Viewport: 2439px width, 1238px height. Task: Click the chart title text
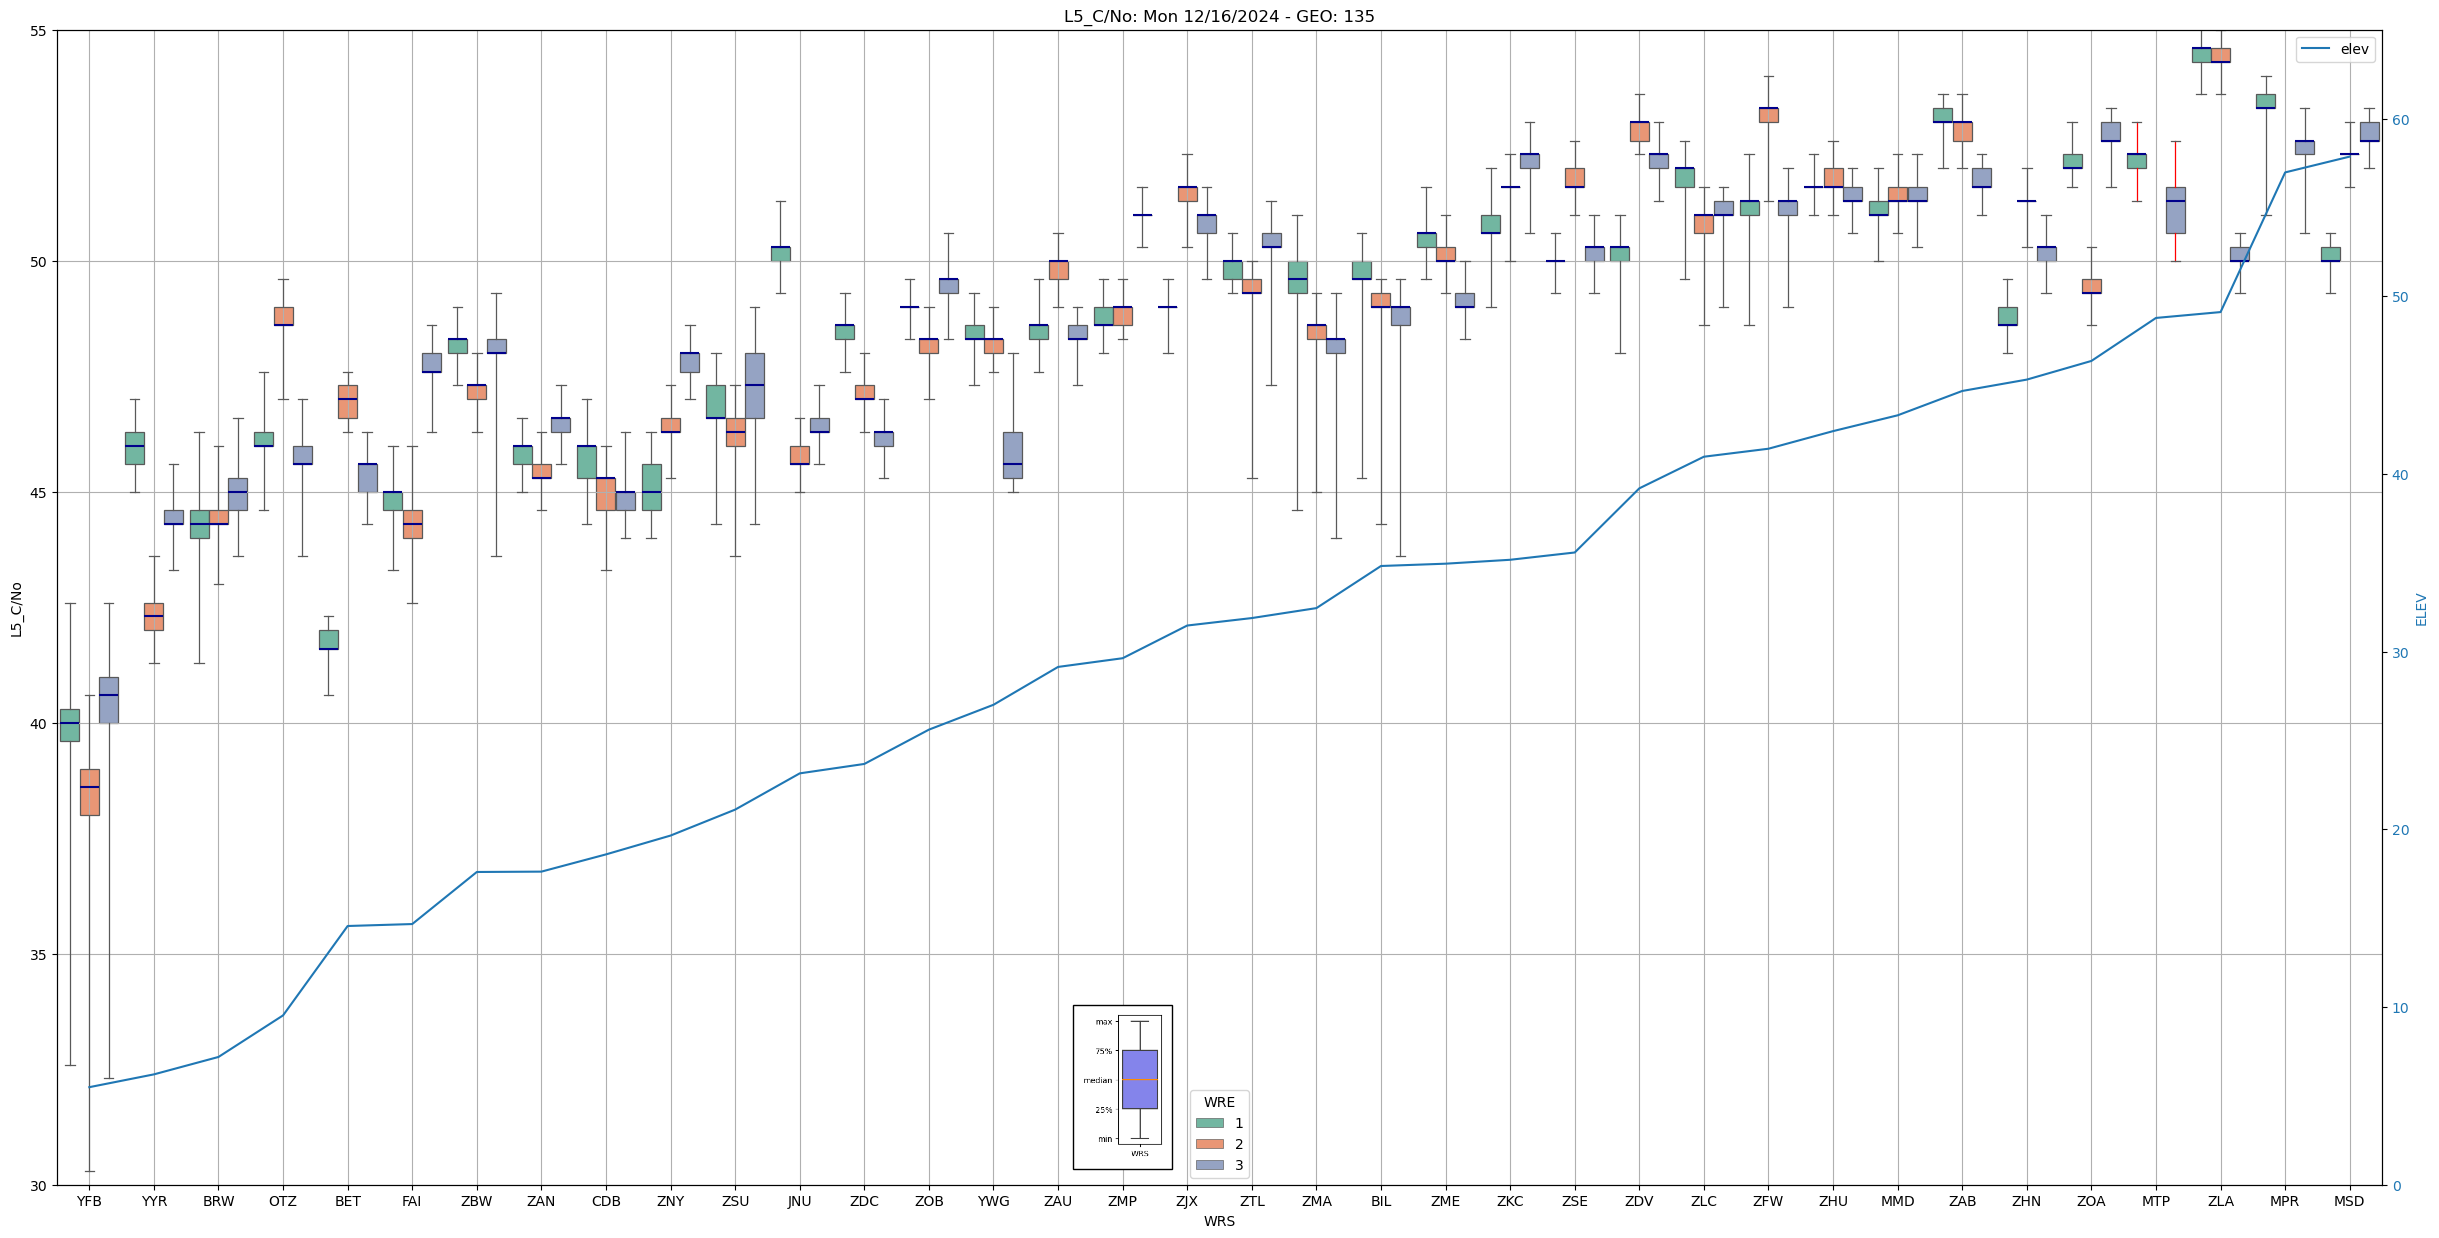1218,17
